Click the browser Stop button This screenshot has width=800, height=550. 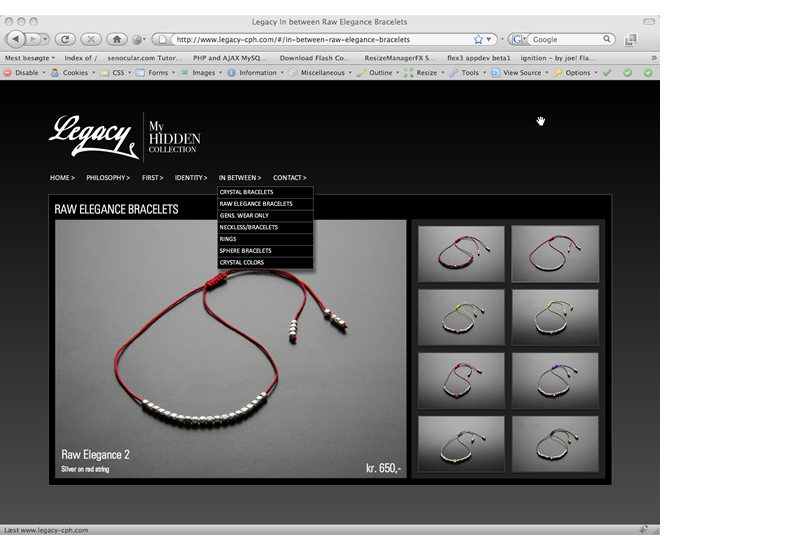(91, 39)
